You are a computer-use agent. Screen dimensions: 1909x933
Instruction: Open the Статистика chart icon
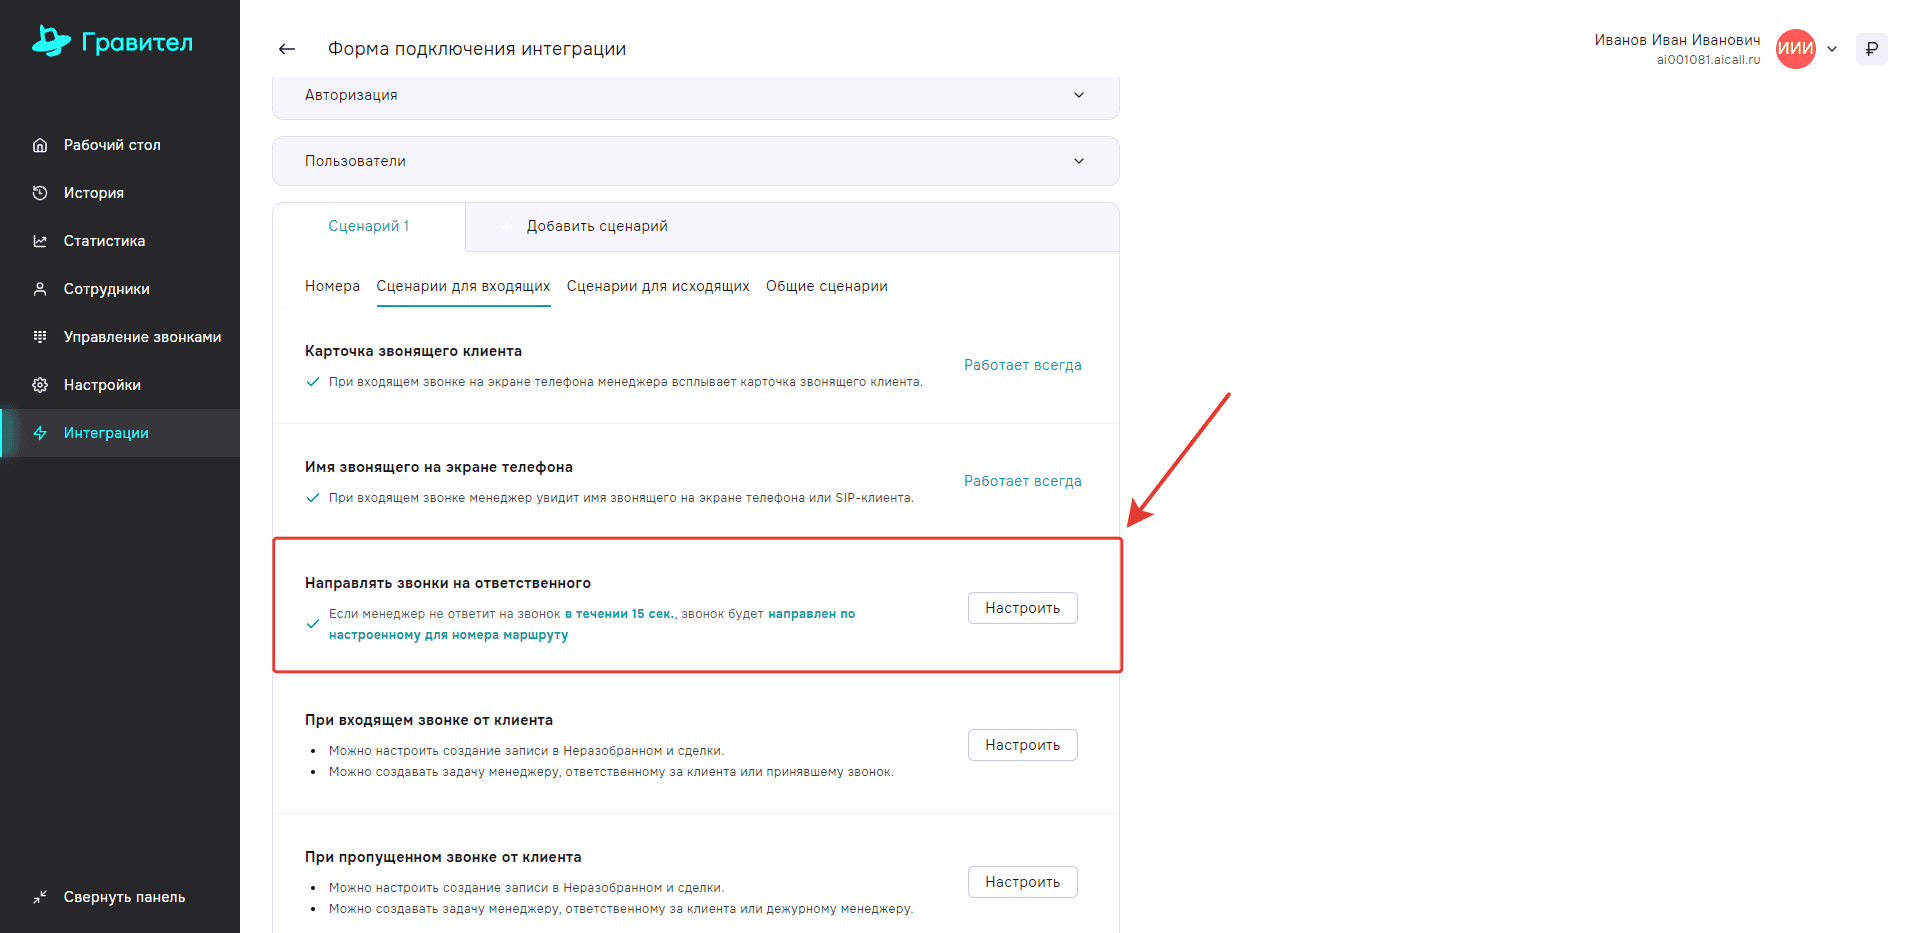pos(40,241)
